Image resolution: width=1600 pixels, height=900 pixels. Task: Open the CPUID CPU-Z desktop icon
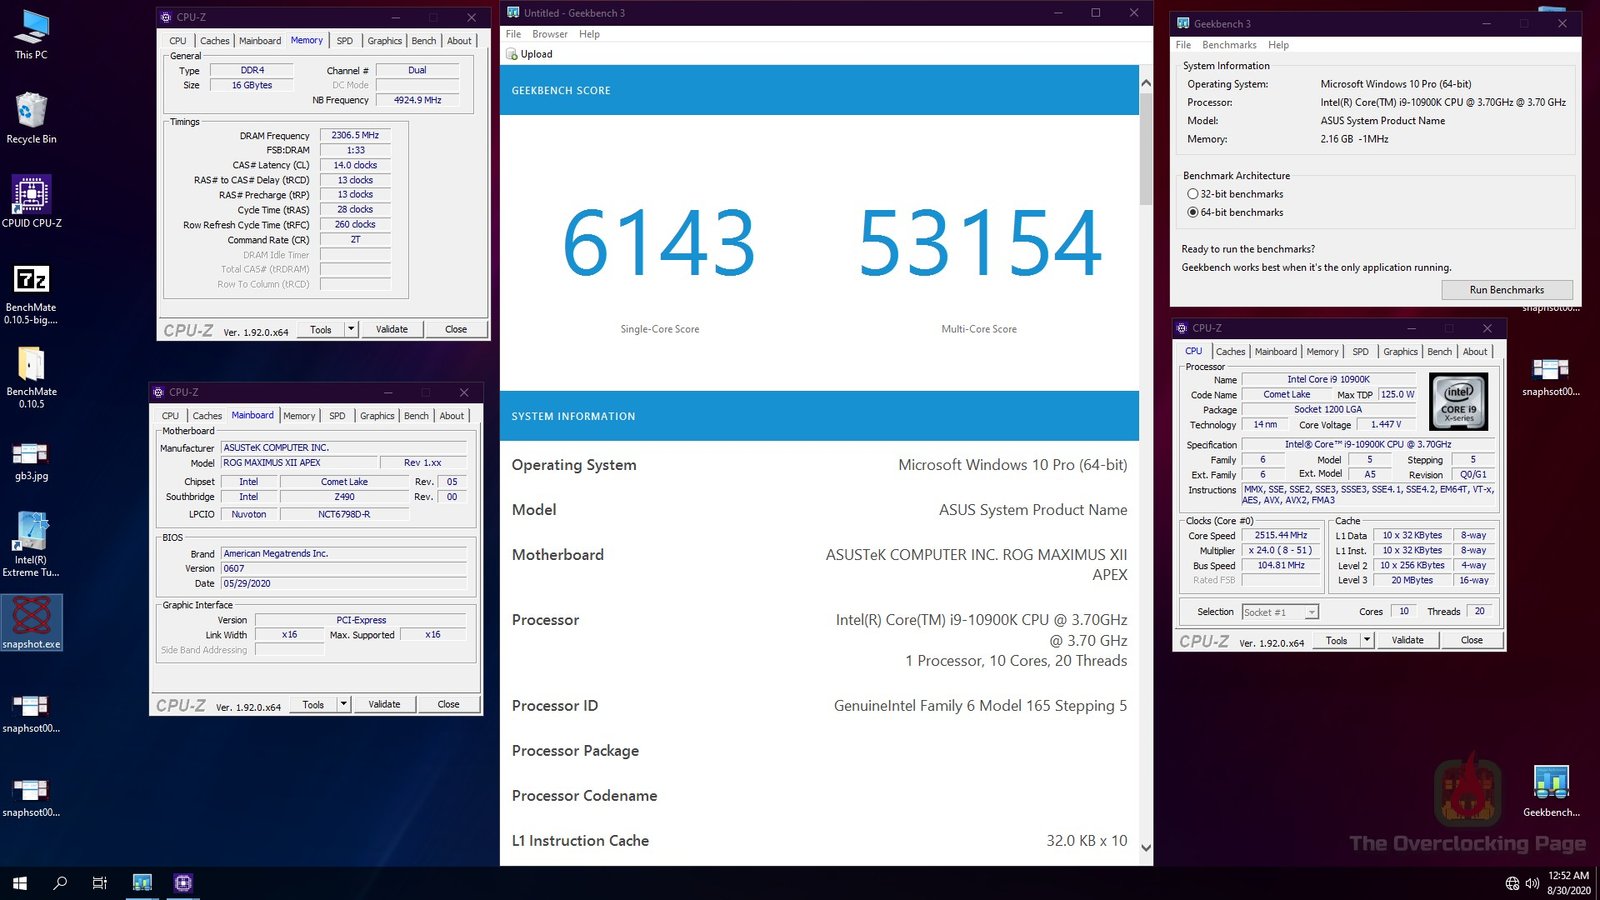pos(31,196)
